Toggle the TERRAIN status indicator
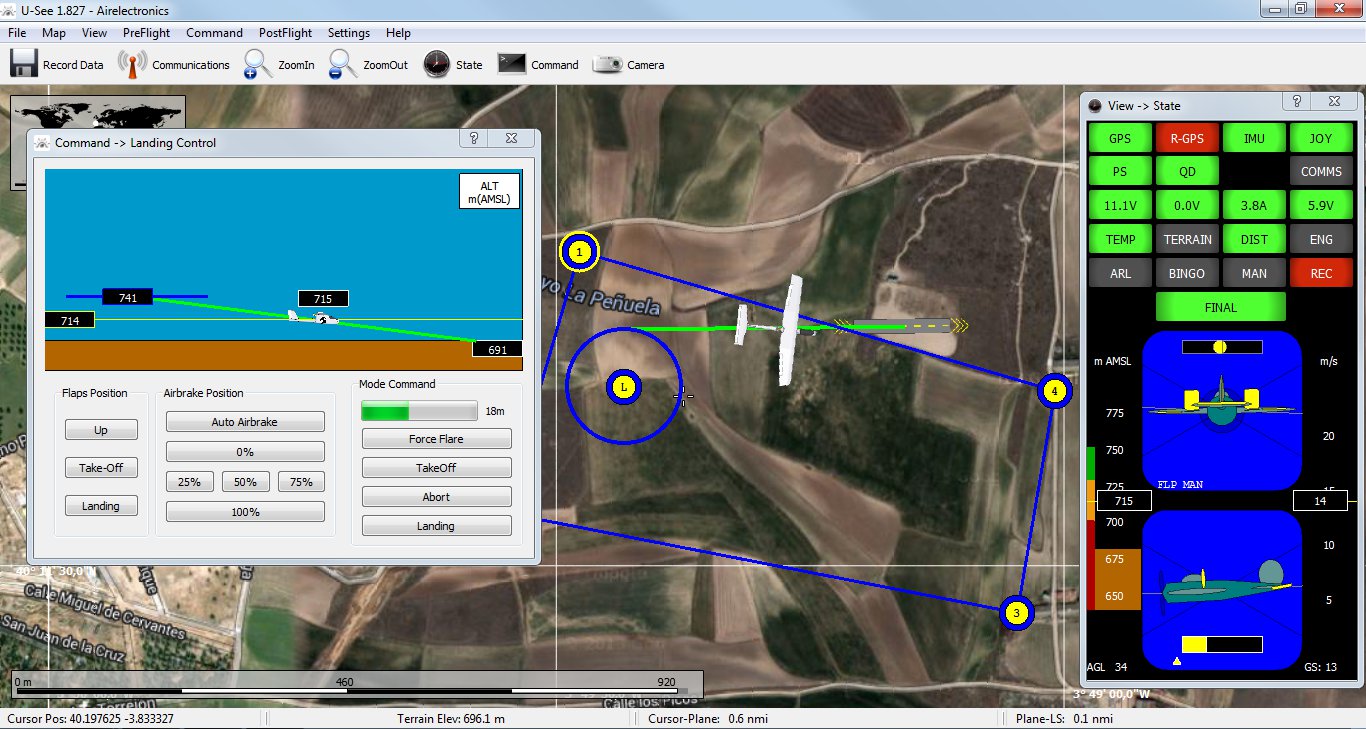 1187,239
